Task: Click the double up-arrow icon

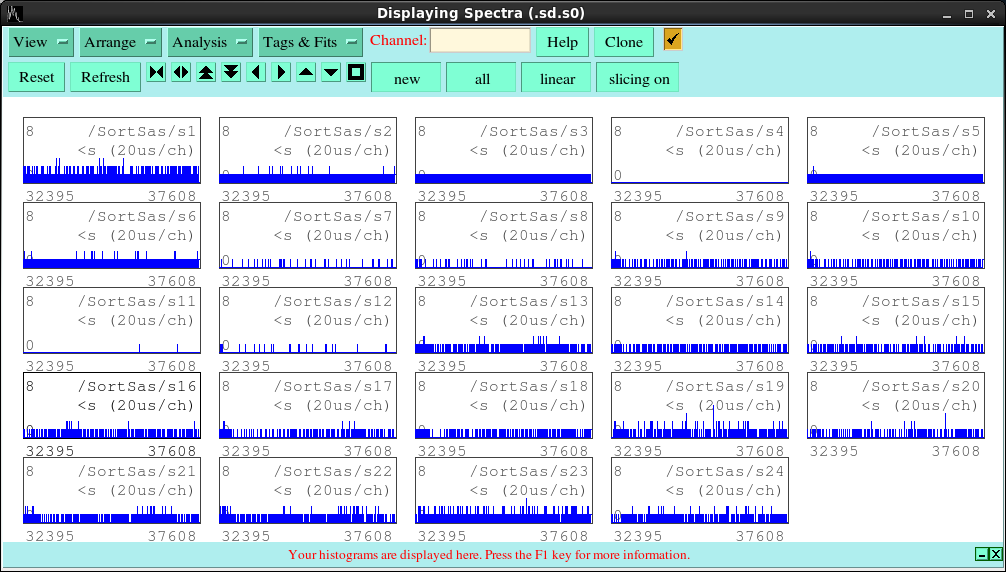Action: tap(206, 73)
